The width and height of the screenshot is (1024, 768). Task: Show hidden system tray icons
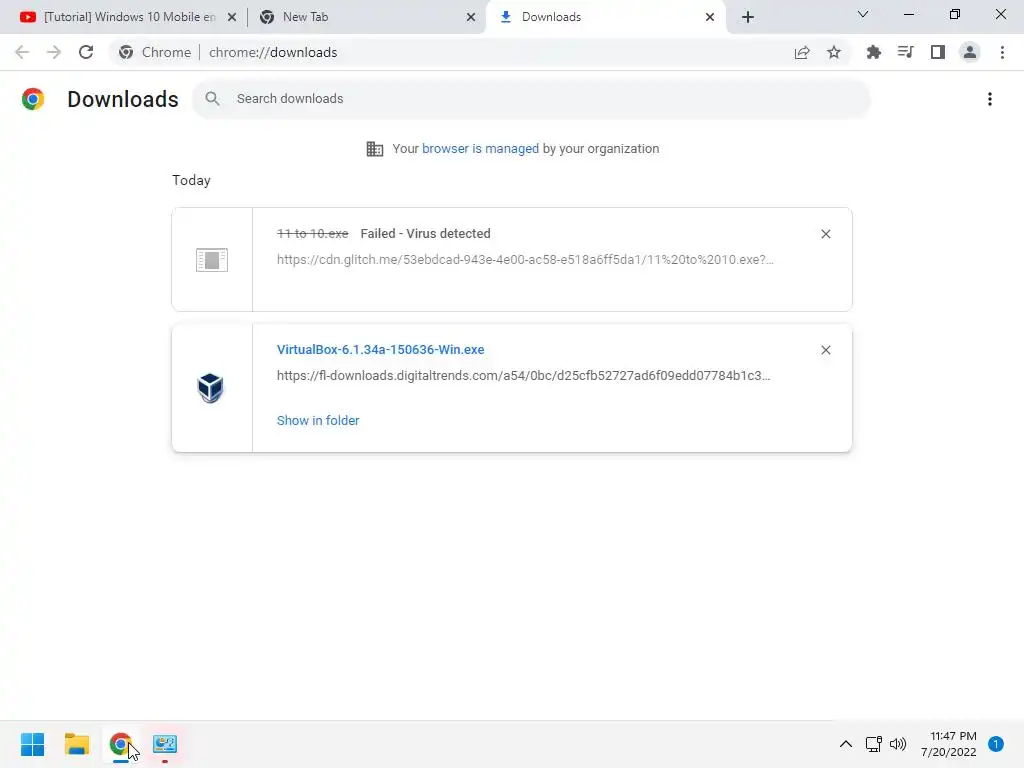tap(846, 744)
